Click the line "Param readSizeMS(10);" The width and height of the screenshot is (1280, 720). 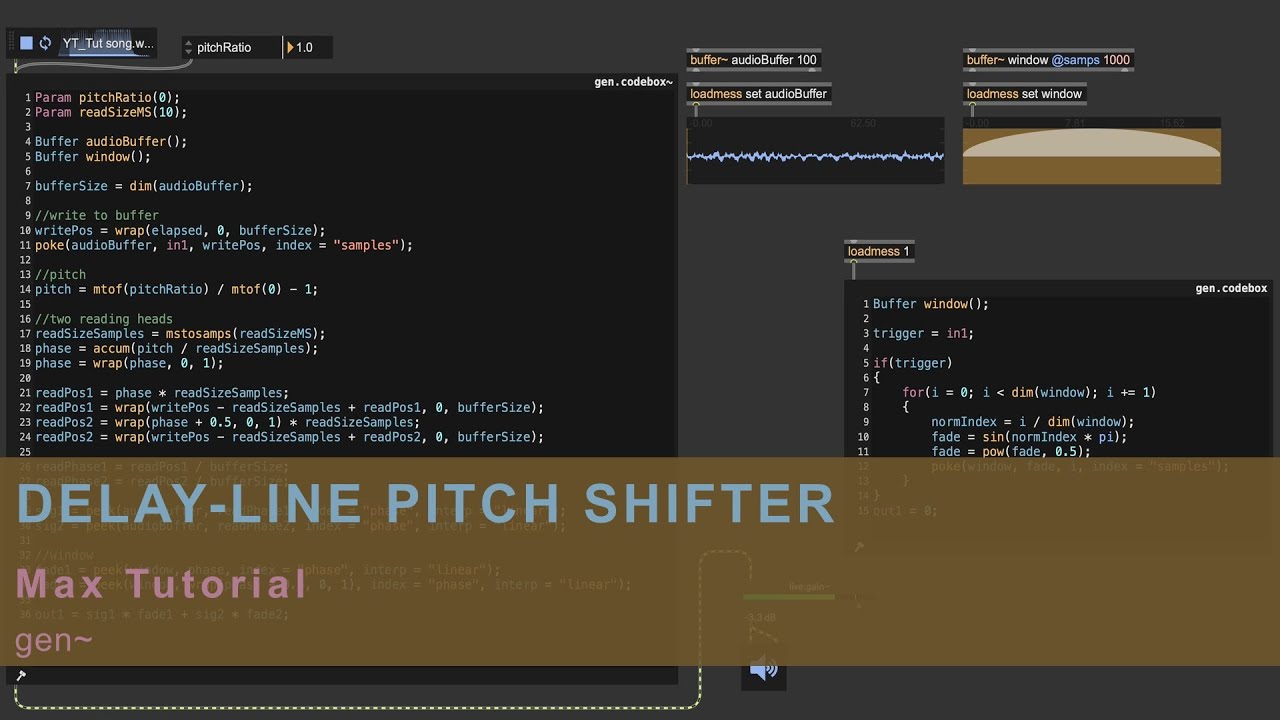[x=111, y=112]
